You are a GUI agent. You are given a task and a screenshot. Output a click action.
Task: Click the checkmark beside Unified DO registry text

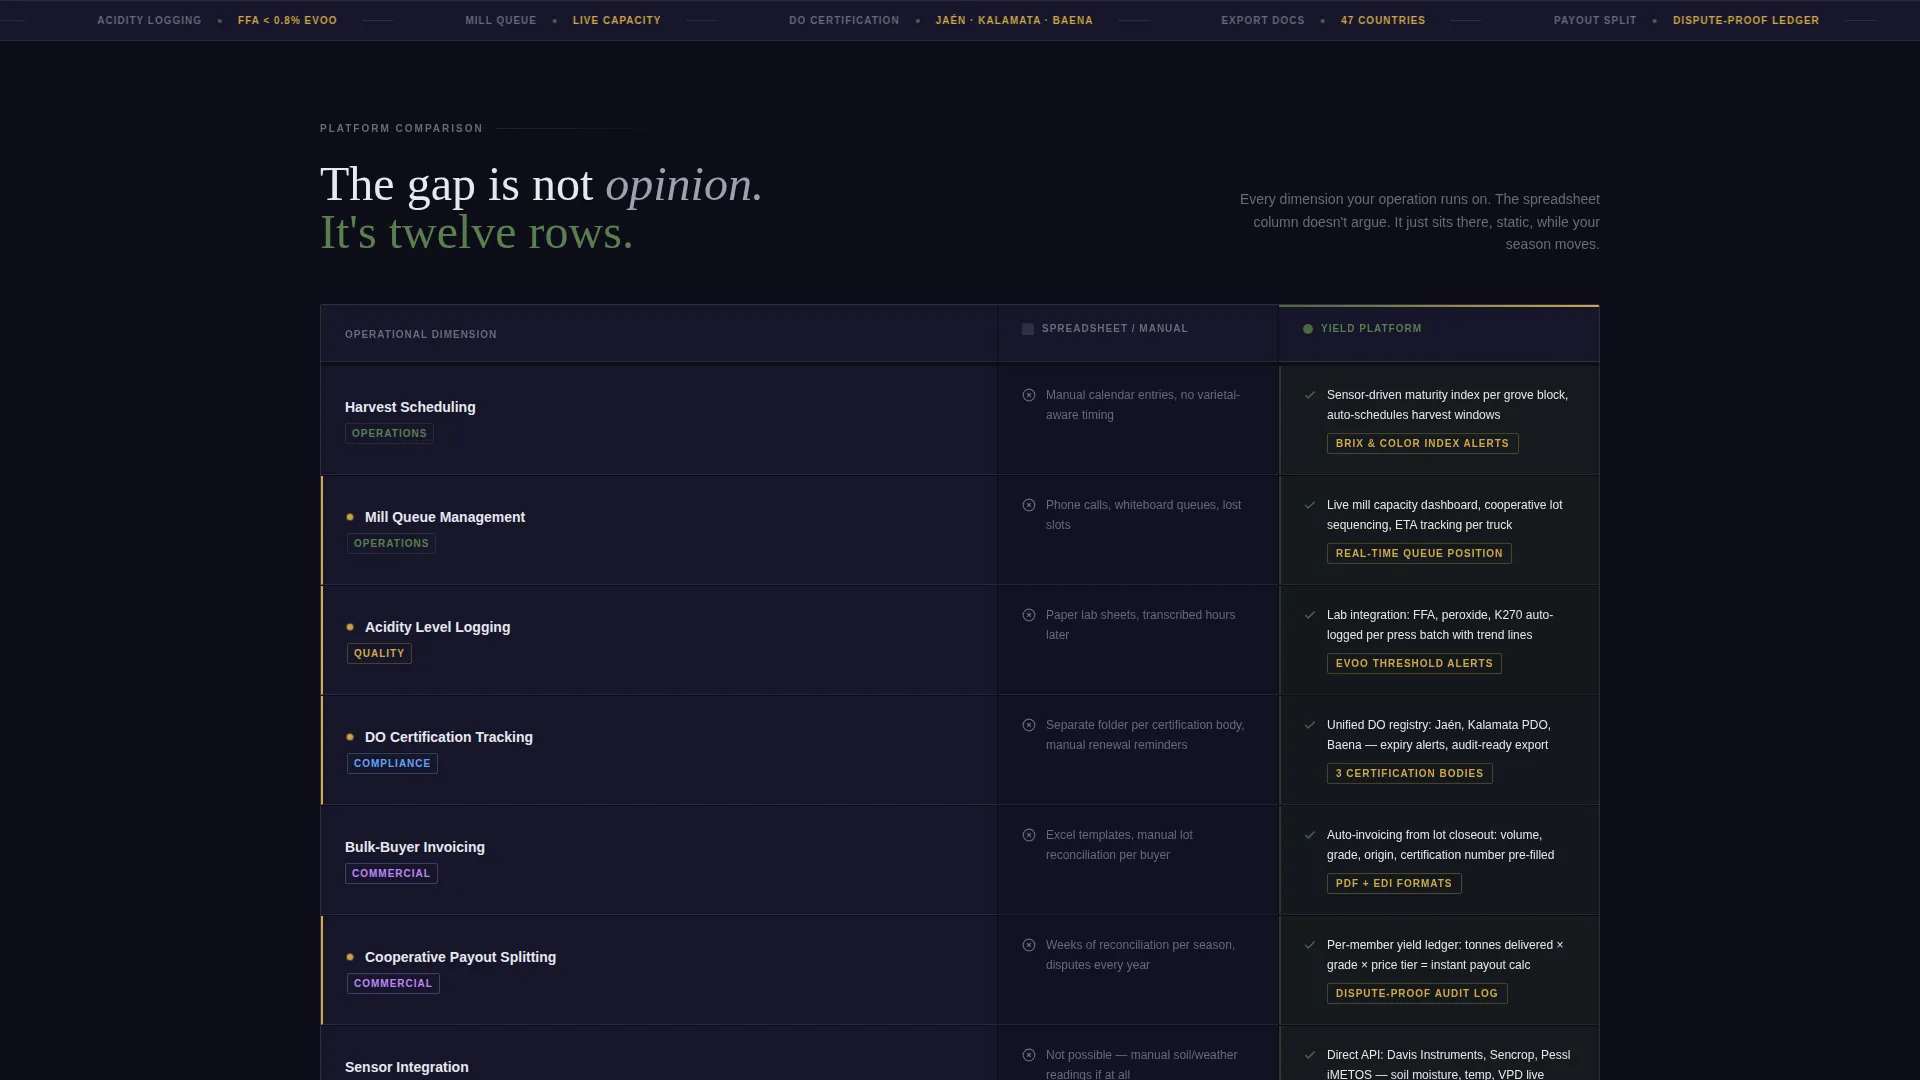(x=1310, y=725)
